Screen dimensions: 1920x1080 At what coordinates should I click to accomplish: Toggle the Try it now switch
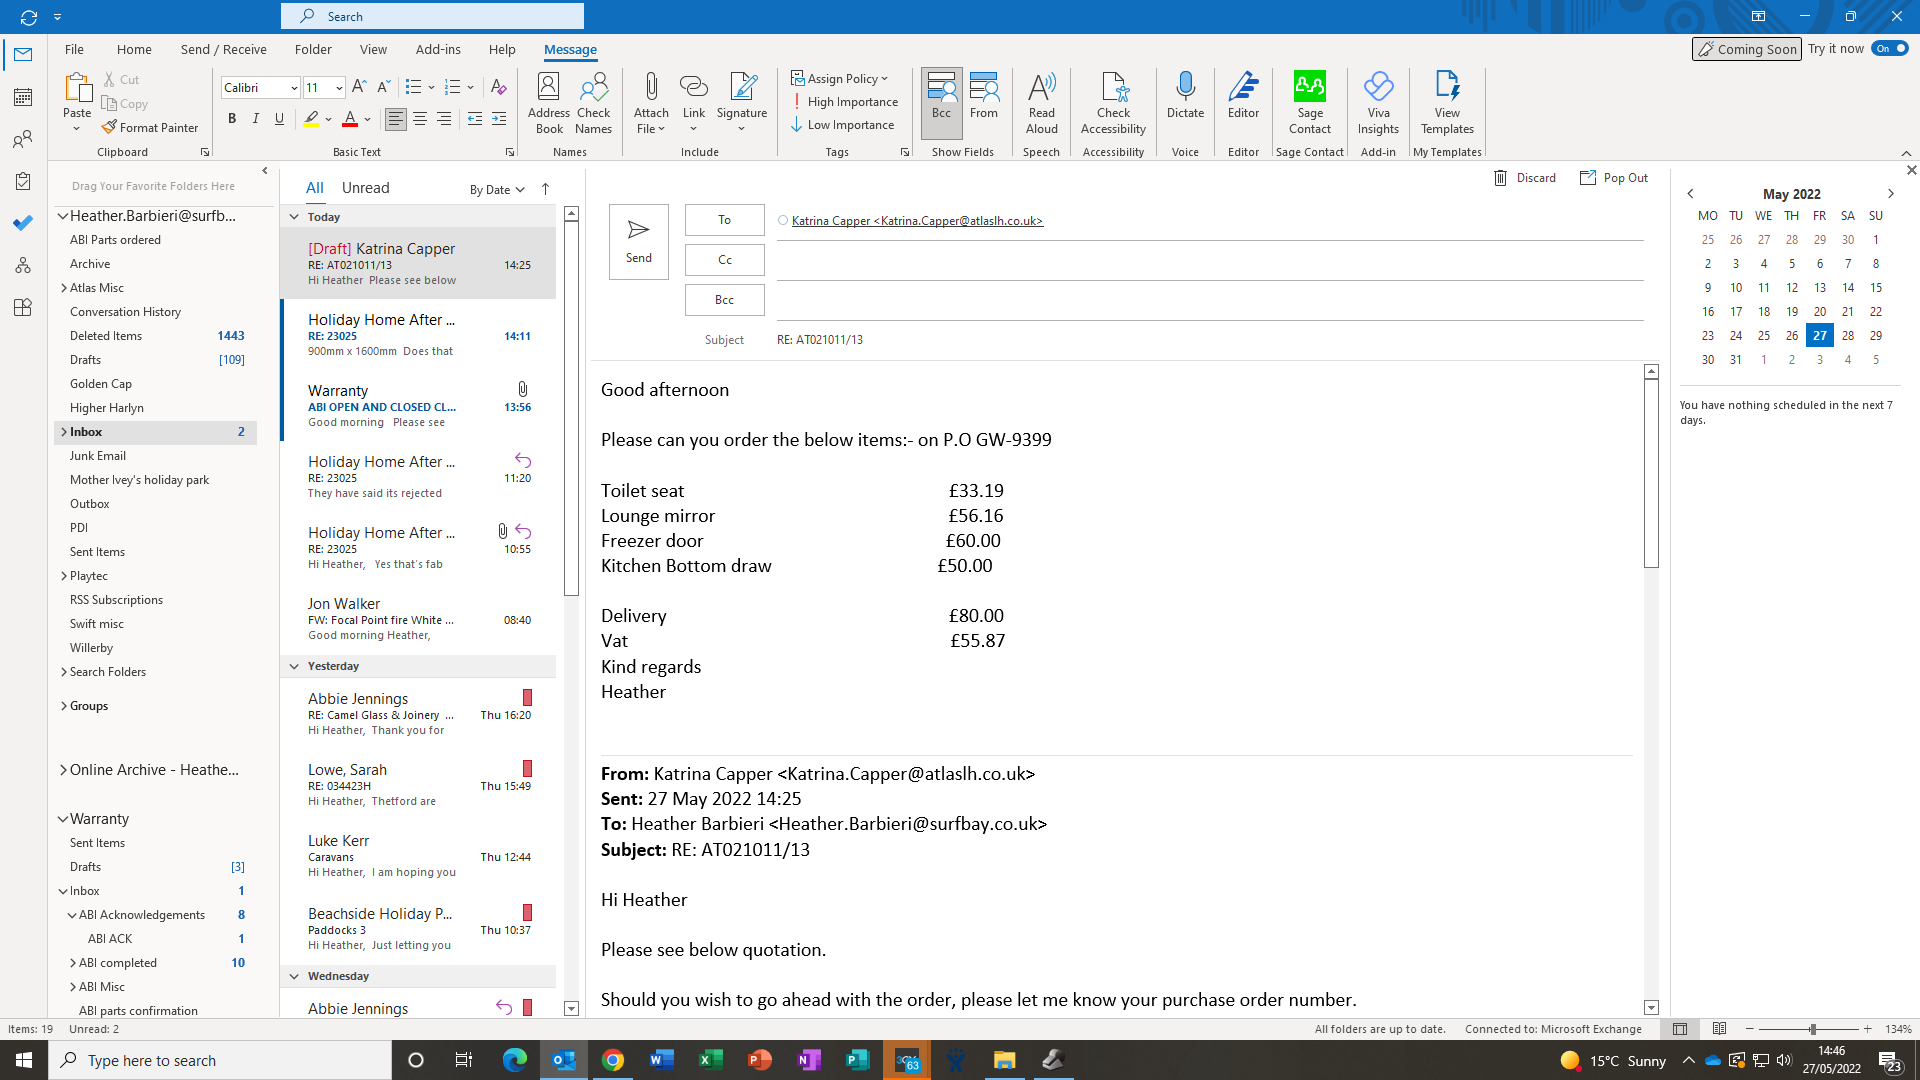tap(1890, 48)
